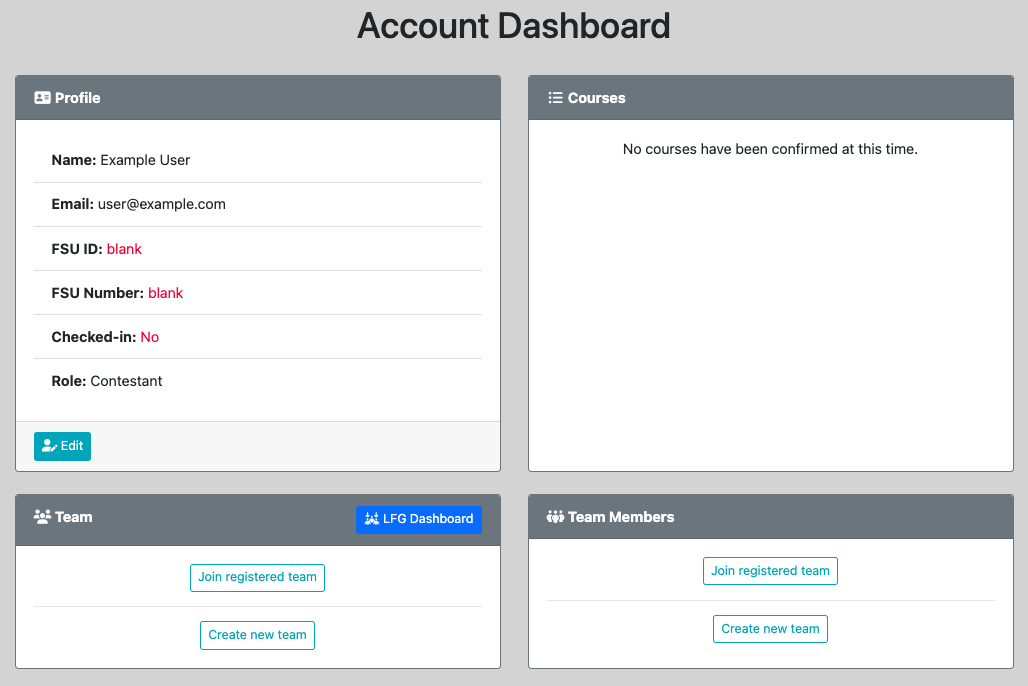
Task: Click the ID card icon beside Profile
Action: tap(42, 98)
